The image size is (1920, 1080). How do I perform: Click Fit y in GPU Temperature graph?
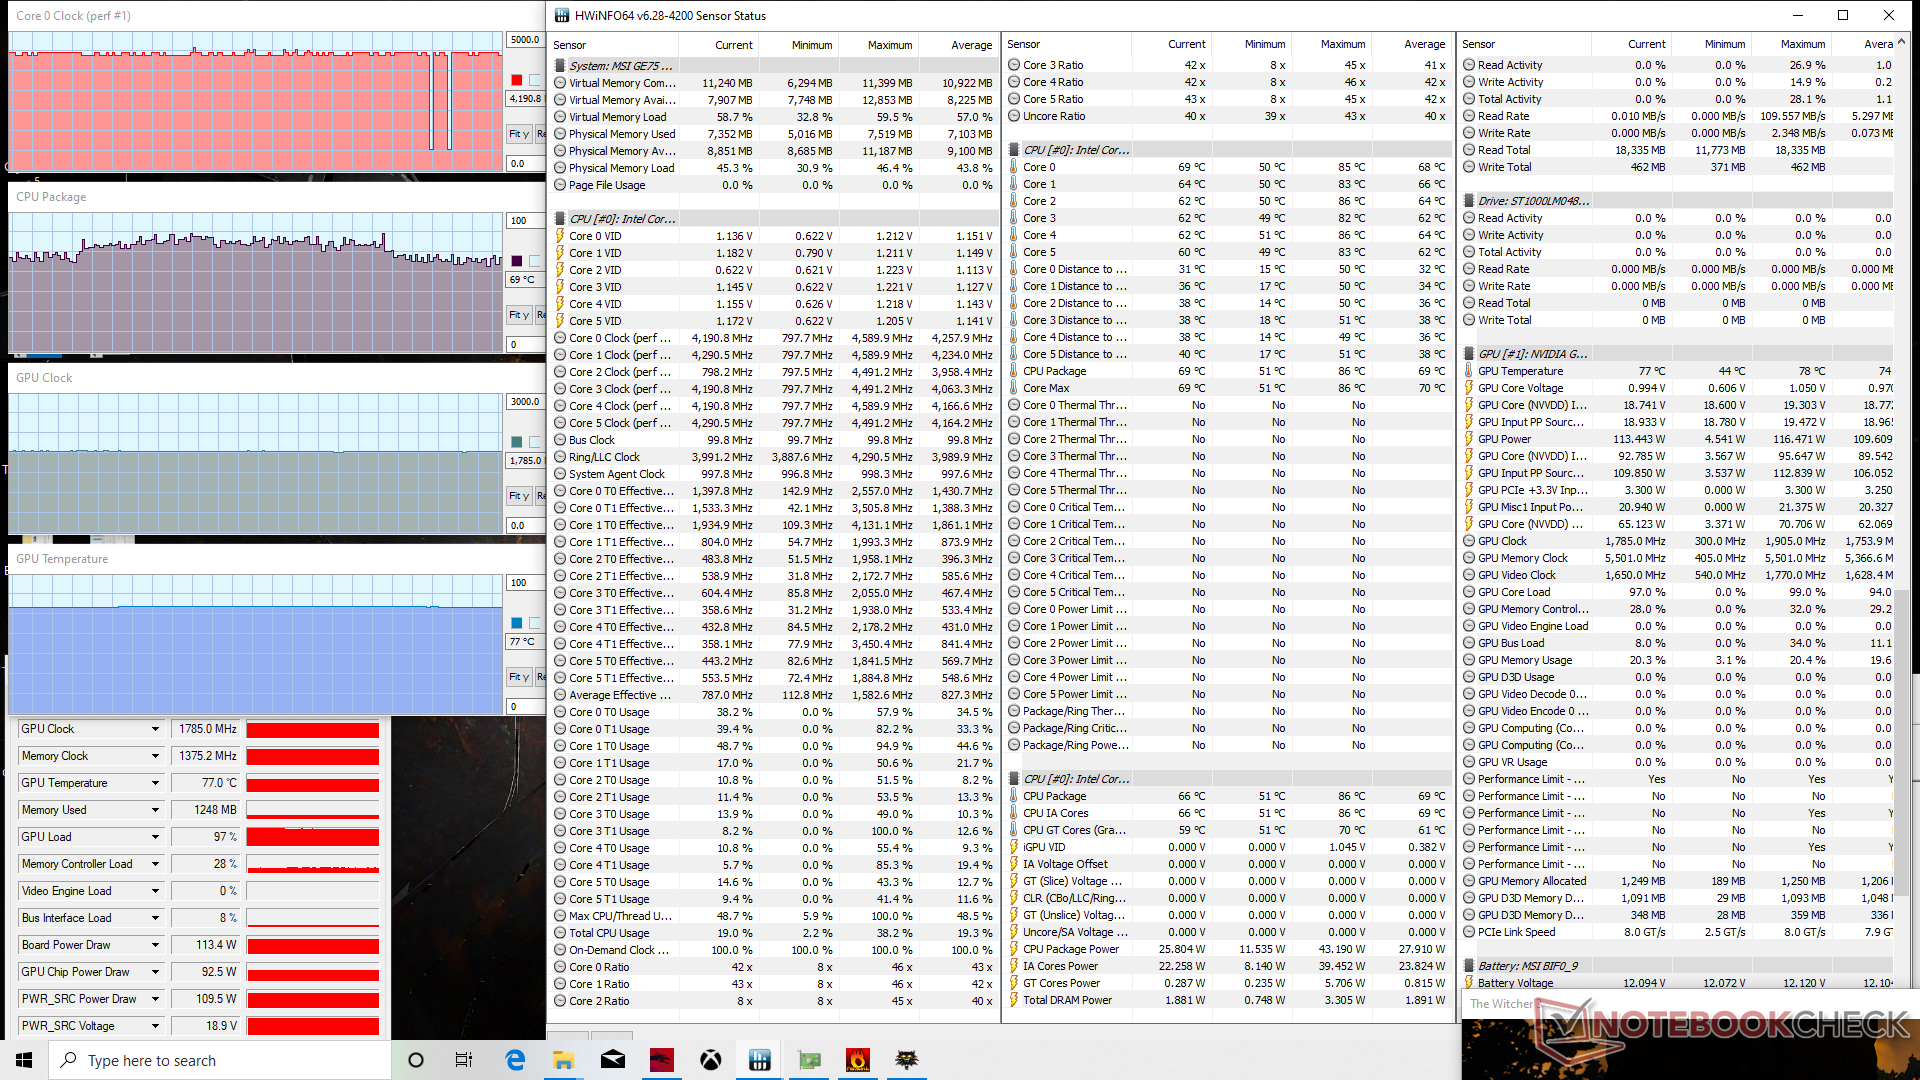click(518, 677)
